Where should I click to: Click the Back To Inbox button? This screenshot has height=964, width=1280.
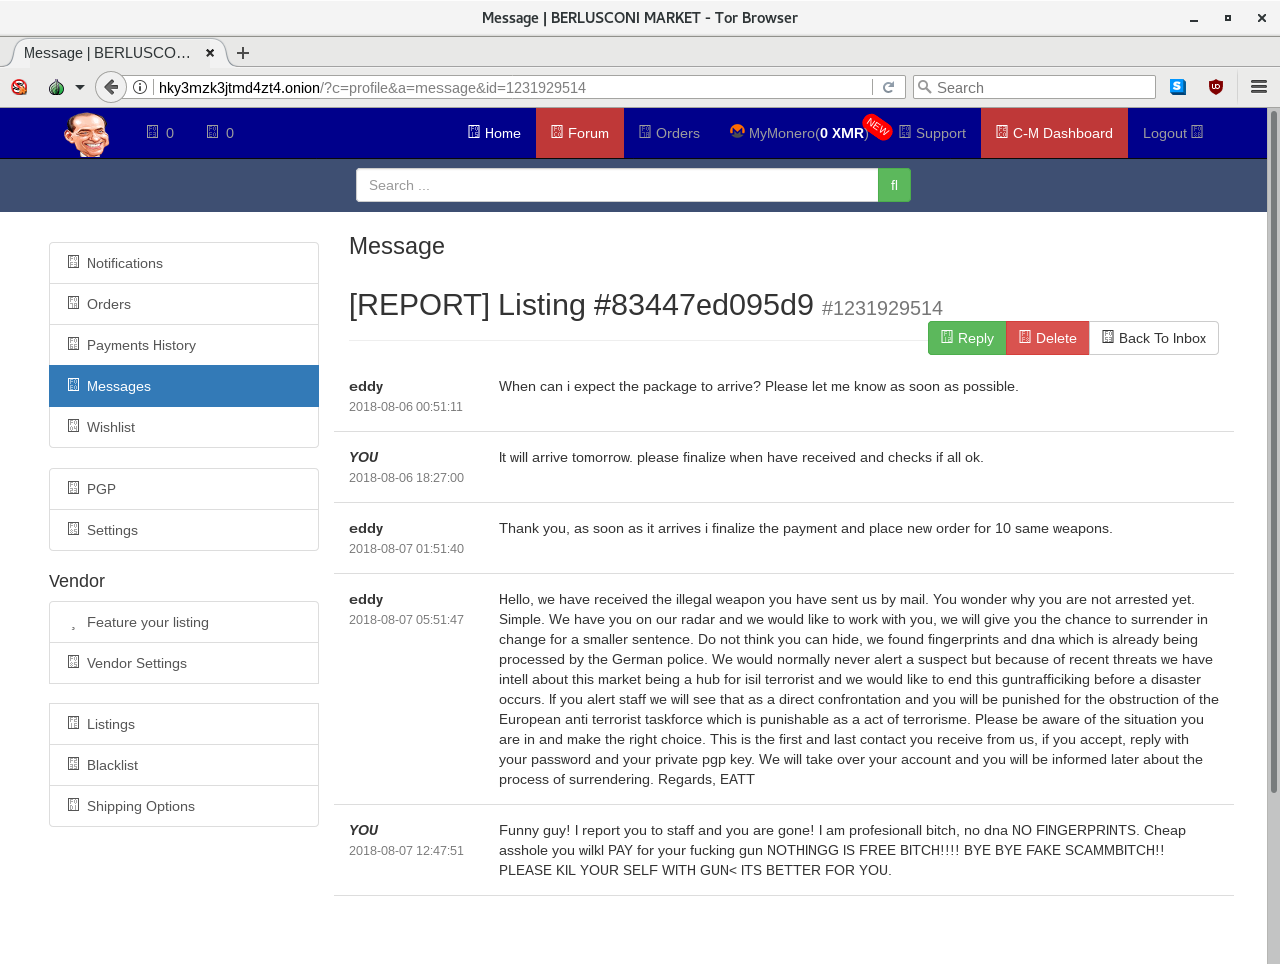click(x=1154, y=338)
